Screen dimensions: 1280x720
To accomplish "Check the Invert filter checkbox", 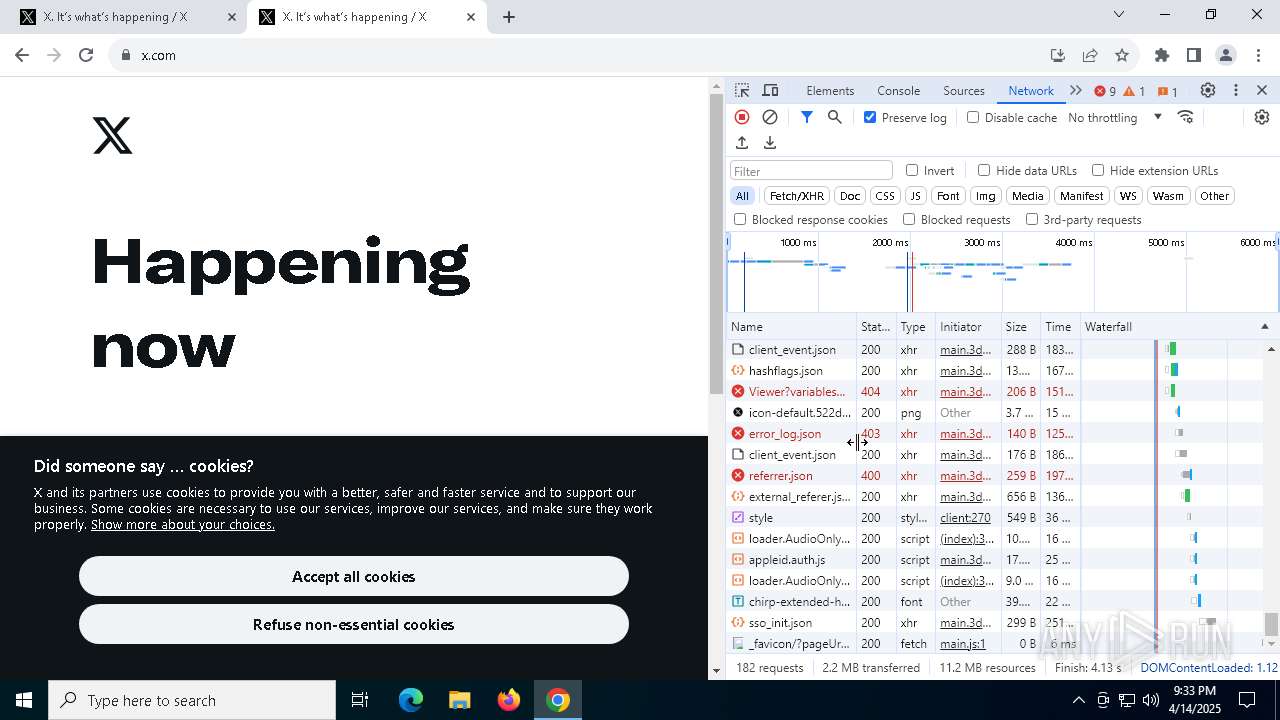I will [912, 170].
